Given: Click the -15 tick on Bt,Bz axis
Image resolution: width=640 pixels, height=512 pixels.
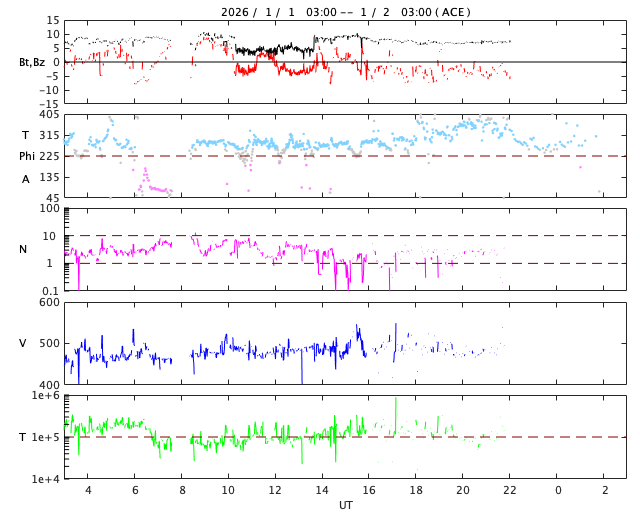Looking at the screenshot, I should (48, 103).
